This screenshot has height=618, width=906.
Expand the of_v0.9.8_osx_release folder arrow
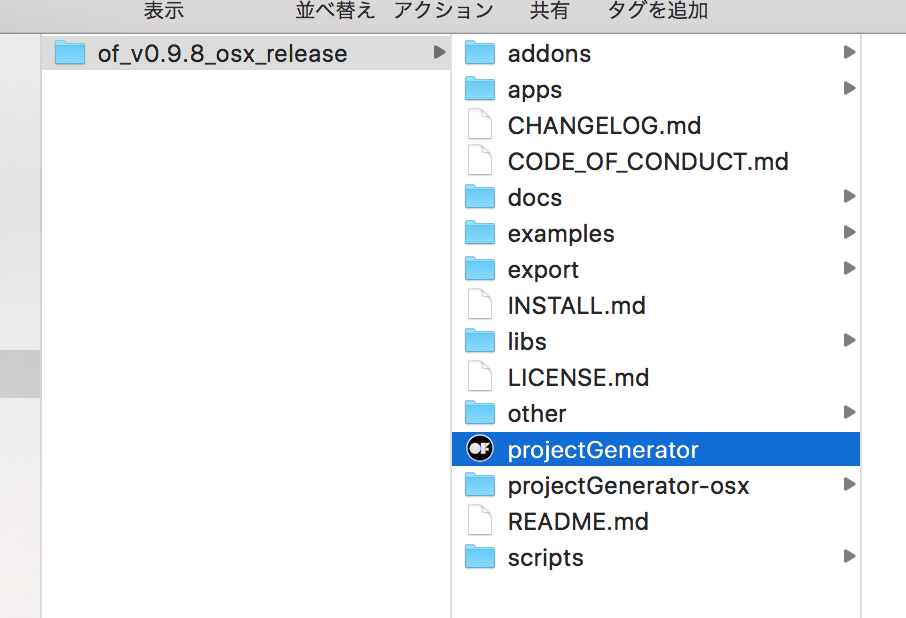[x=437, y=53]
